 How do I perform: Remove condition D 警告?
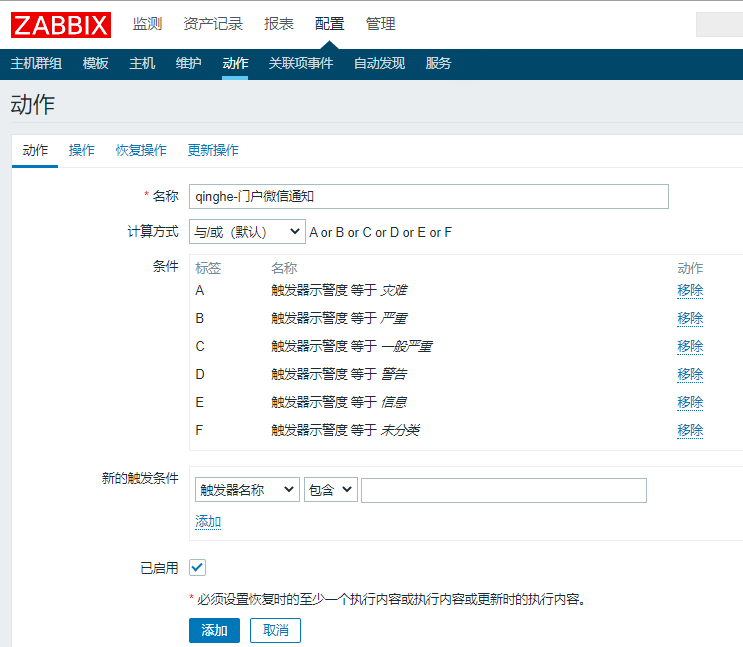pyautogui.click(x=690, y=374)
